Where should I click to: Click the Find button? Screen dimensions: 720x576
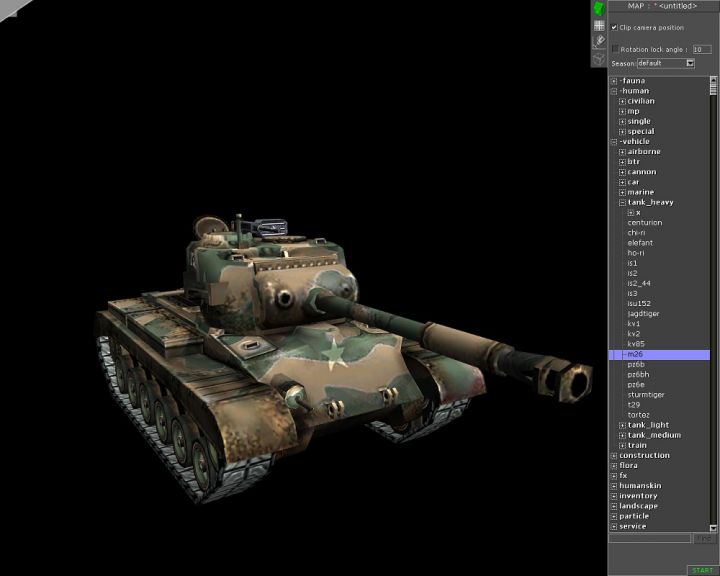(x=703, y=539)
